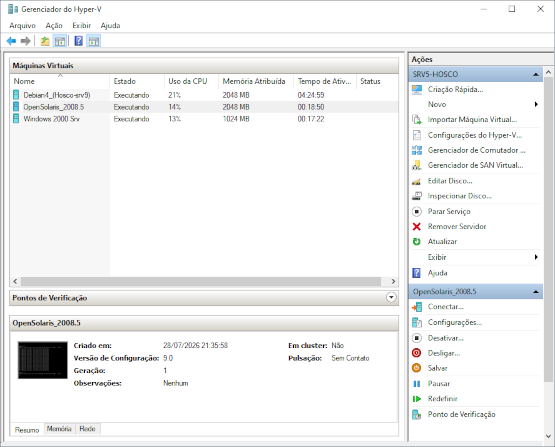
Task: Open the Arquivo menu
Action: (22, 25)
